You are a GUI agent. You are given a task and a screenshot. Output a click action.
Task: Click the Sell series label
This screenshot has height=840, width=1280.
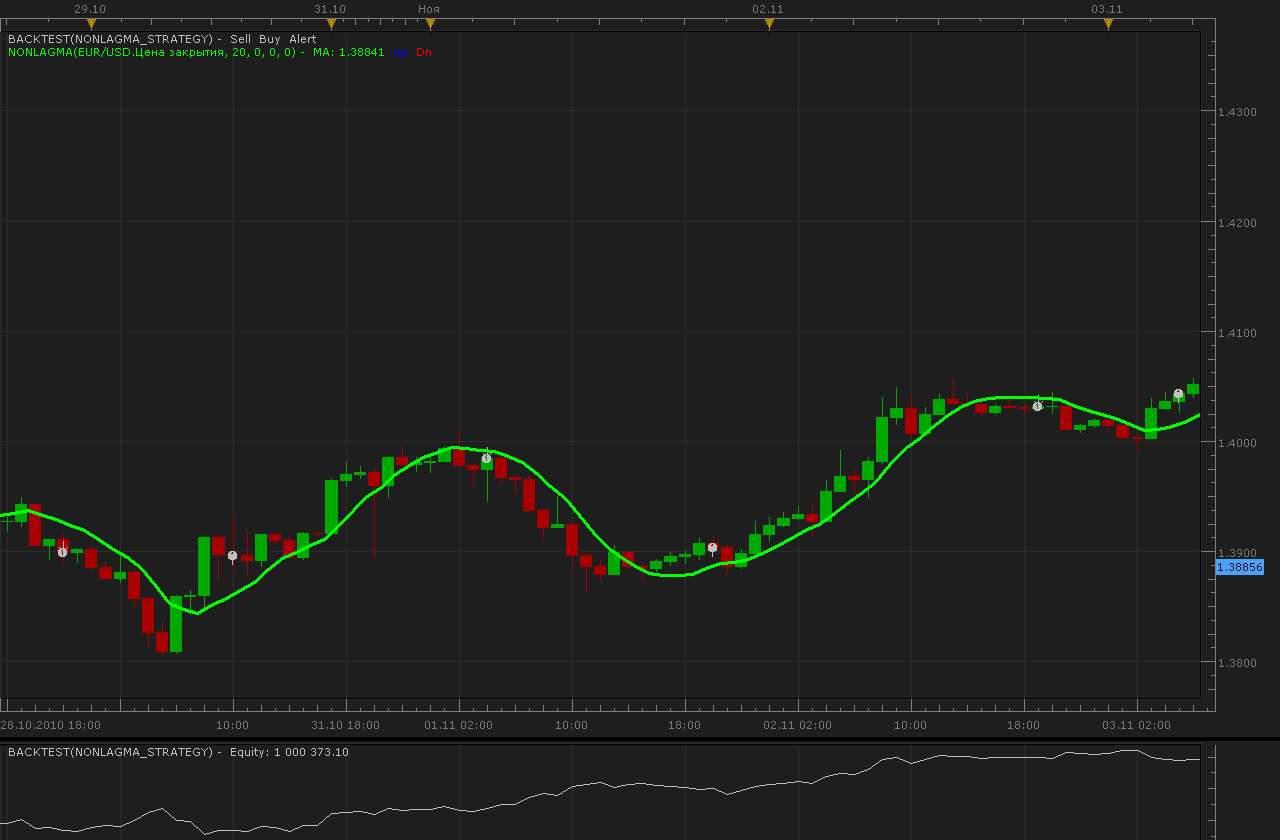click(x=241, y=39)
